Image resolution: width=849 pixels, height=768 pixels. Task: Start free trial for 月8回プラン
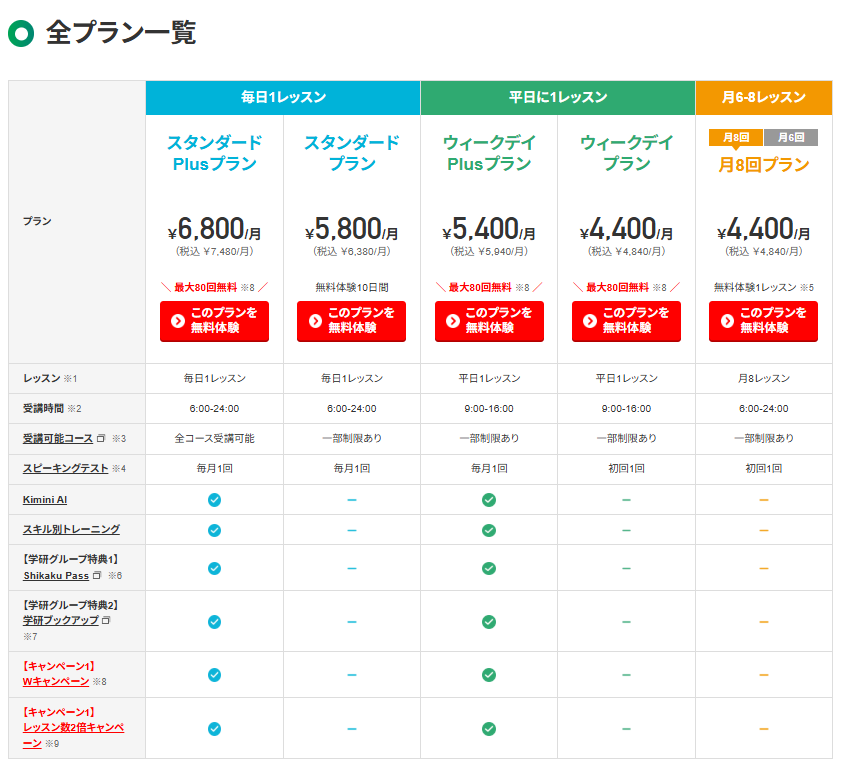pos(763,321)
